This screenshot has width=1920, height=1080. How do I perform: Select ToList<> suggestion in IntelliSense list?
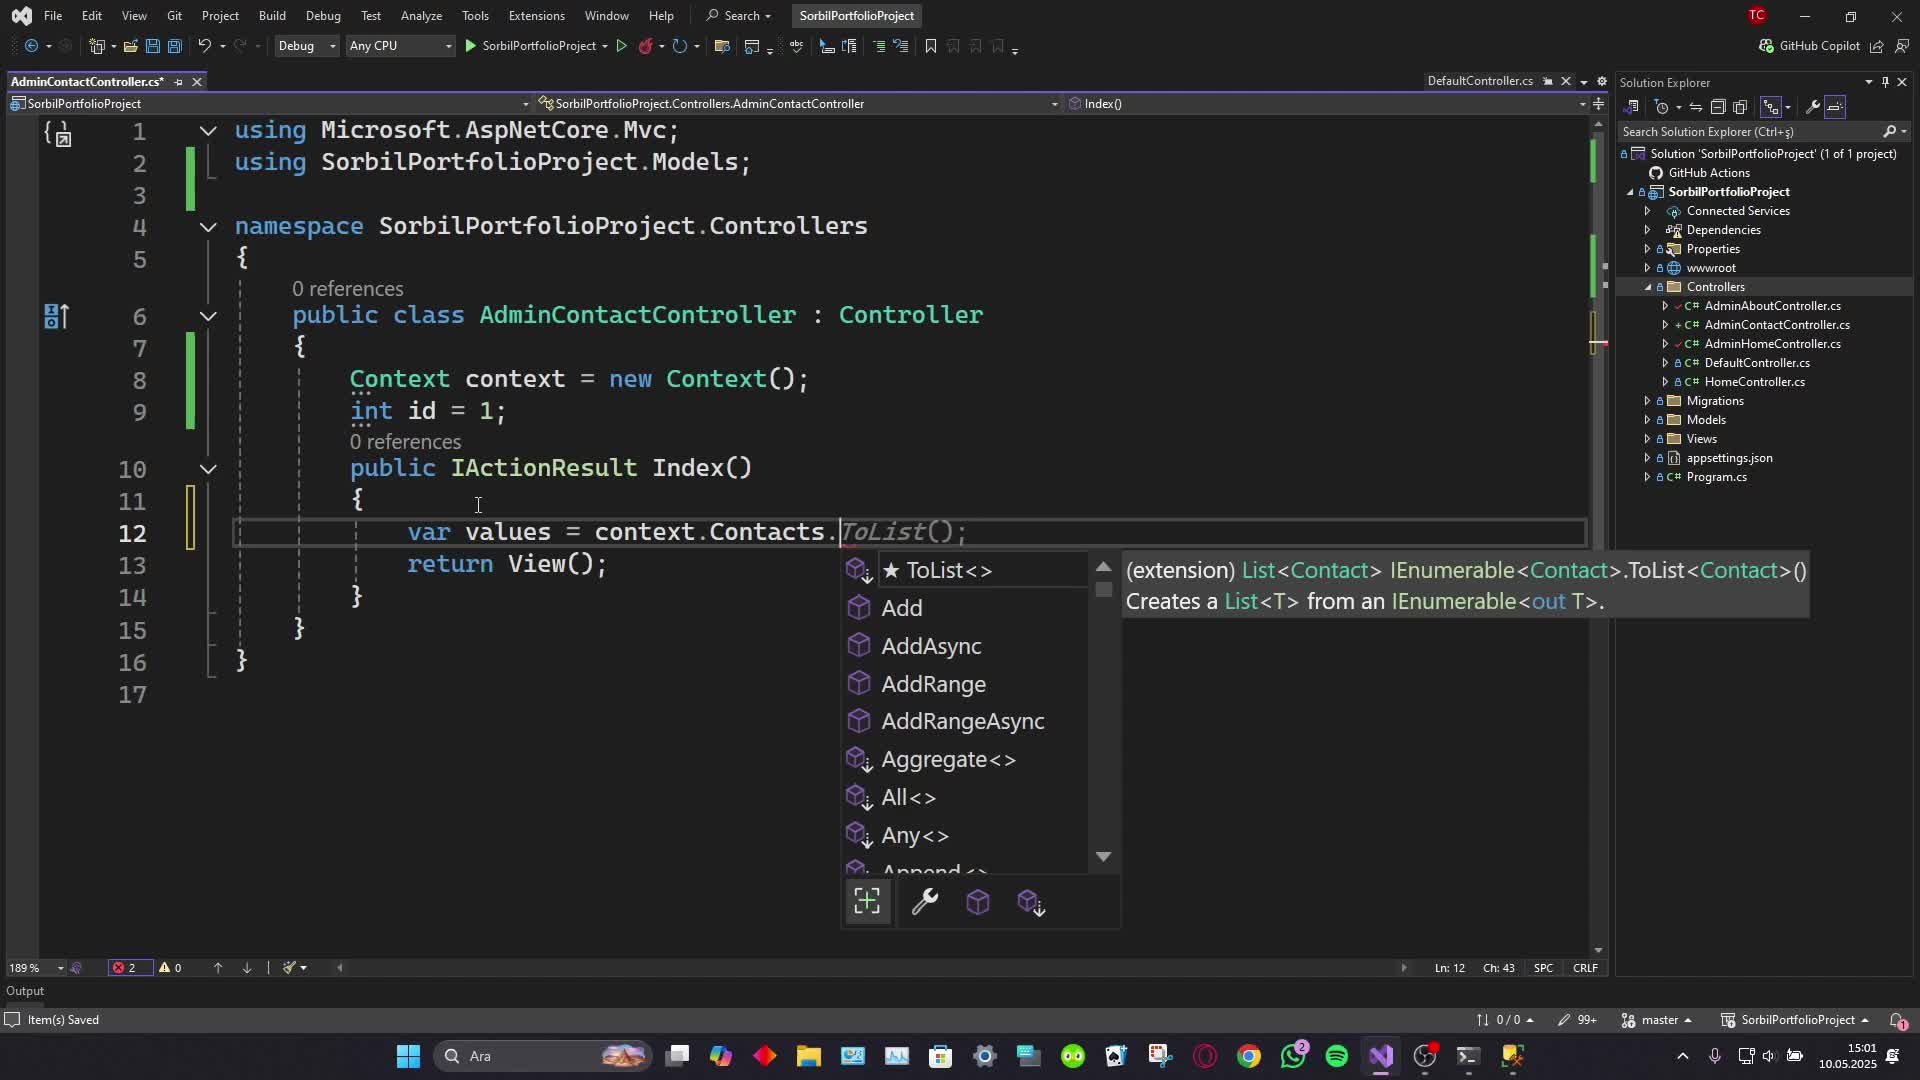[965, 570]
